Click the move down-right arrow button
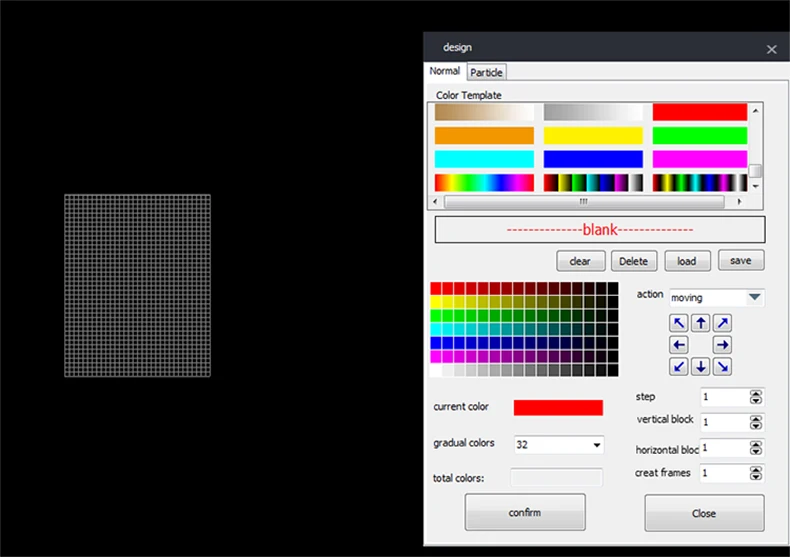This screenshot has height=557, width=790. [722, 367]
